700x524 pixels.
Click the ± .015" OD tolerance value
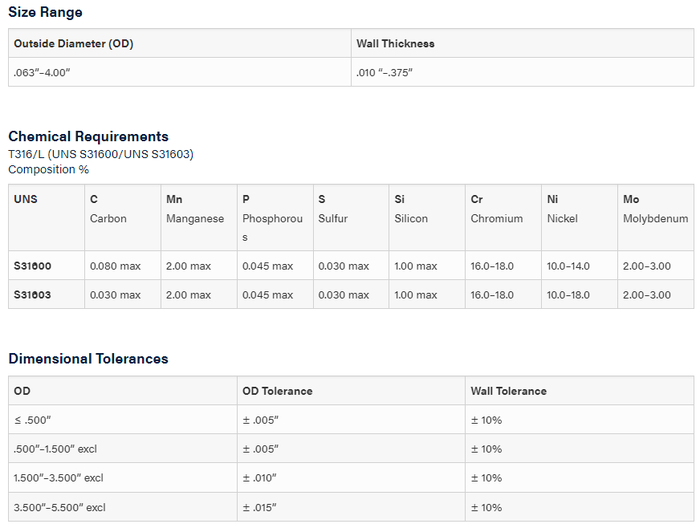click(260, 508)
